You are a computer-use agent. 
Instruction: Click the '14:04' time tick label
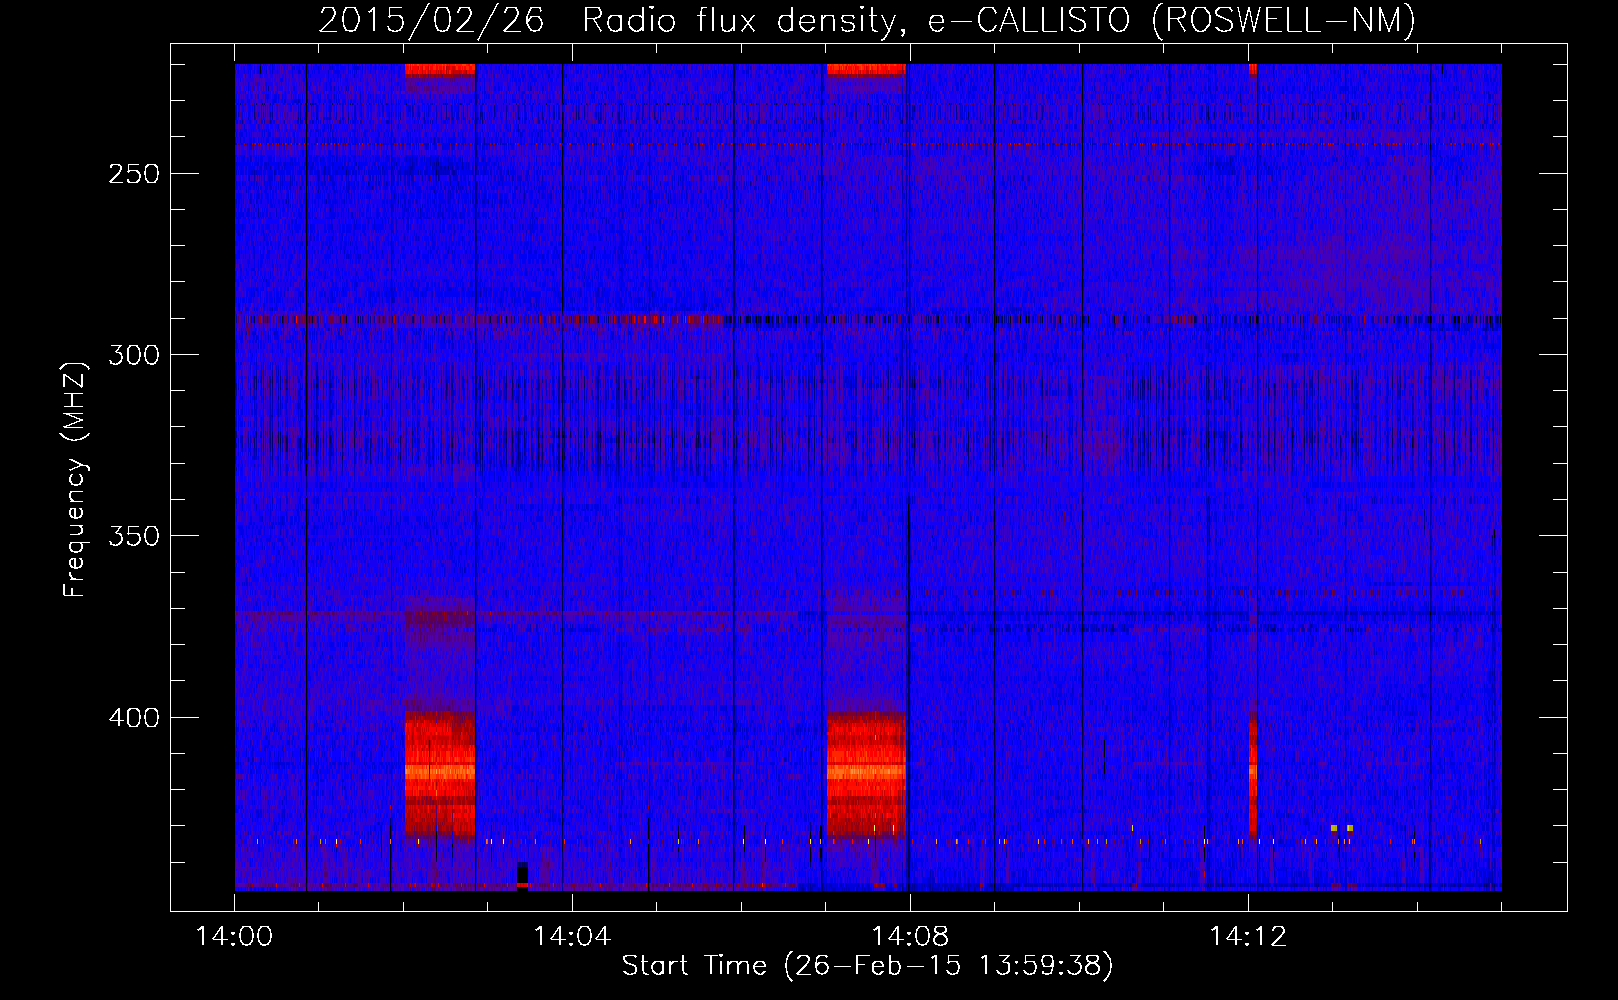[x=572, y=936]
